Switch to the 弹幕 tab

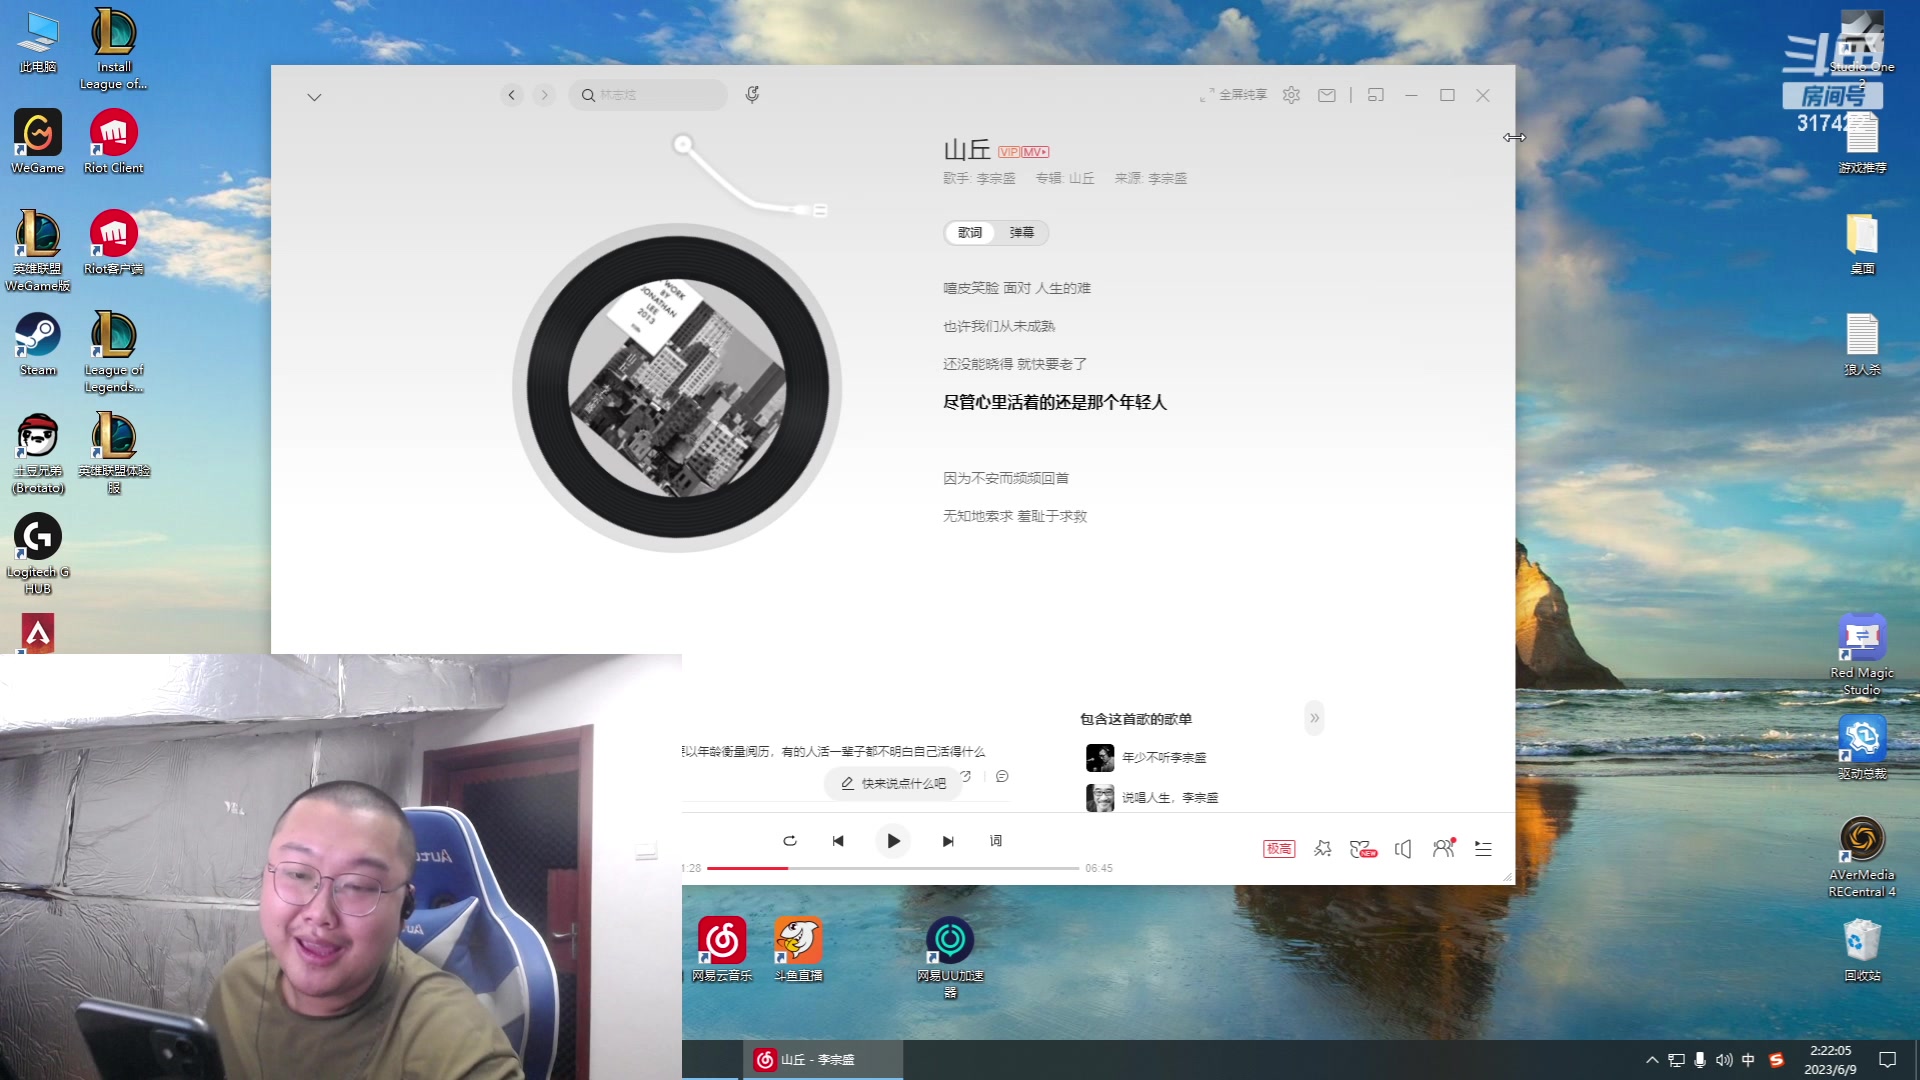coord(1023,233)
